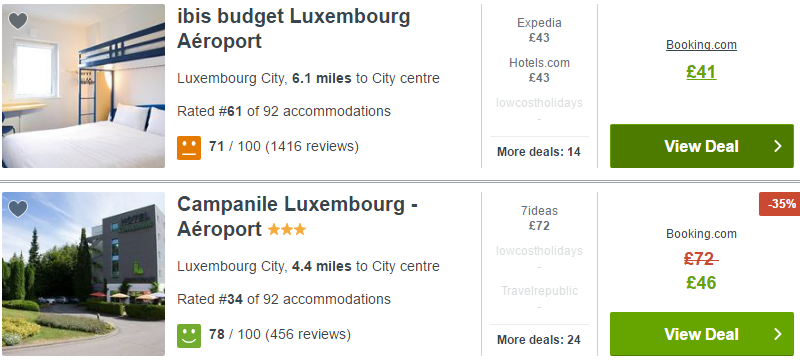Viewport: 800px width, 362px height.
Task: Expand More deals: 14 for ibis
Action: click(539, 152)
